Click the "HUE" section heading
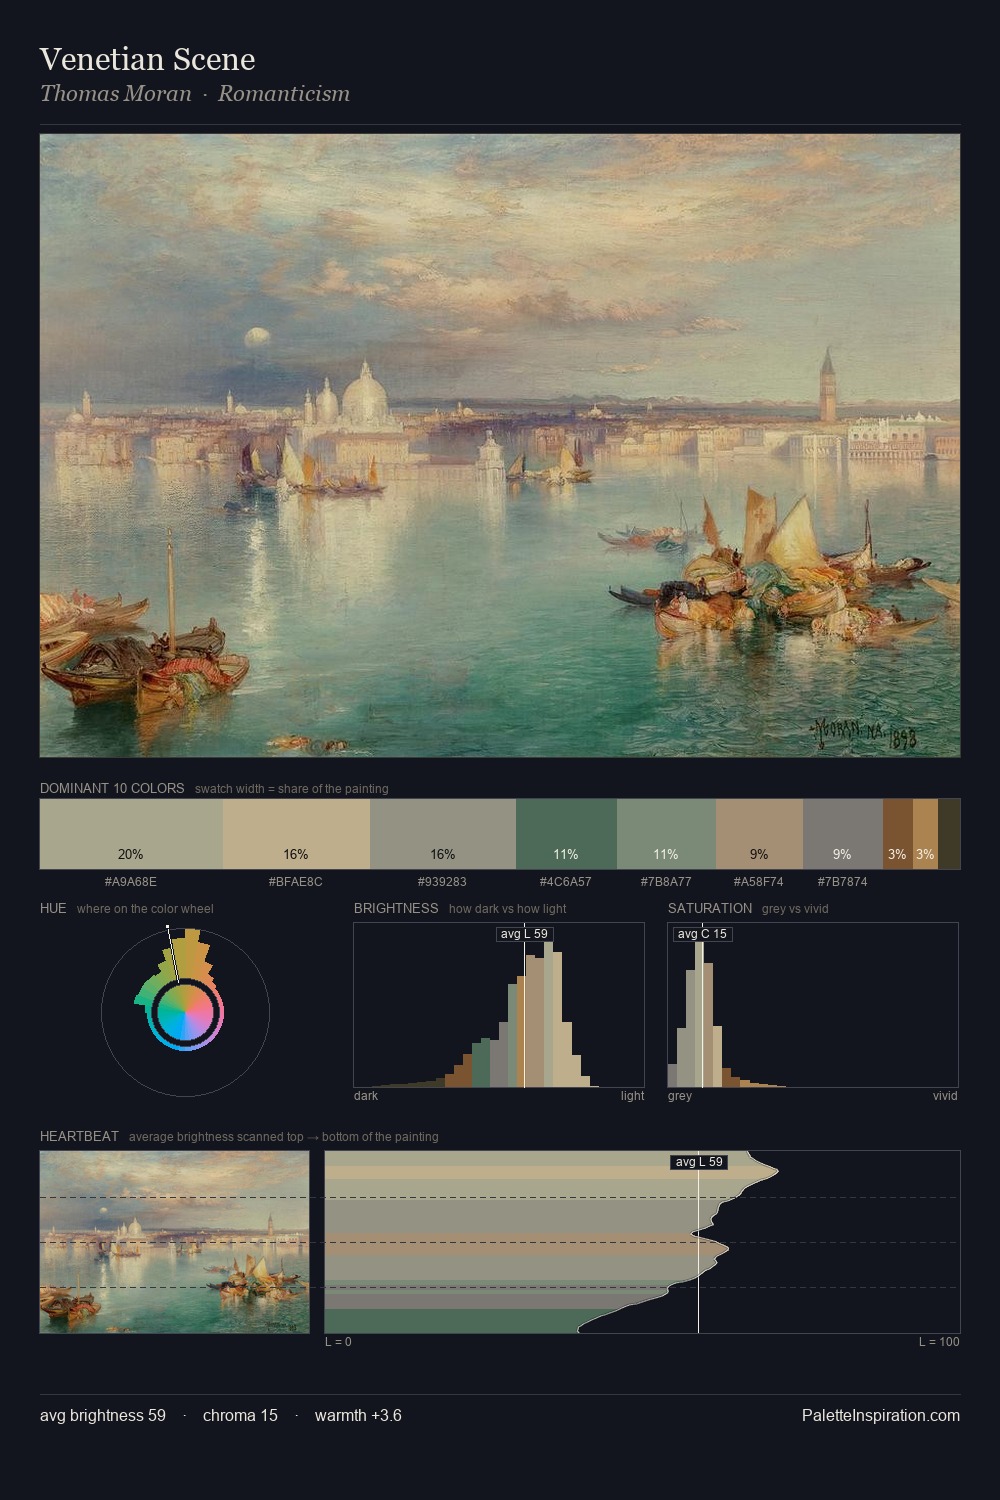 click(53, 908)
